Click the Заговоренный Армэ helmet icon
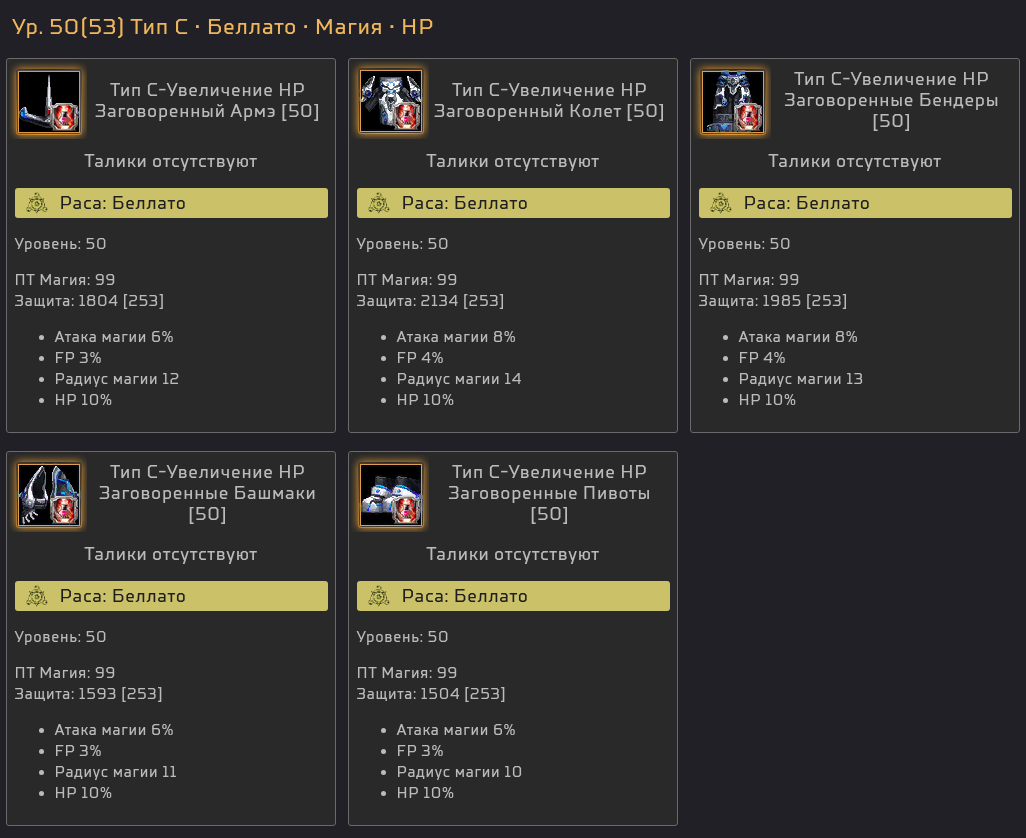This screenshot has height=838, width=1026. [49, 102]
